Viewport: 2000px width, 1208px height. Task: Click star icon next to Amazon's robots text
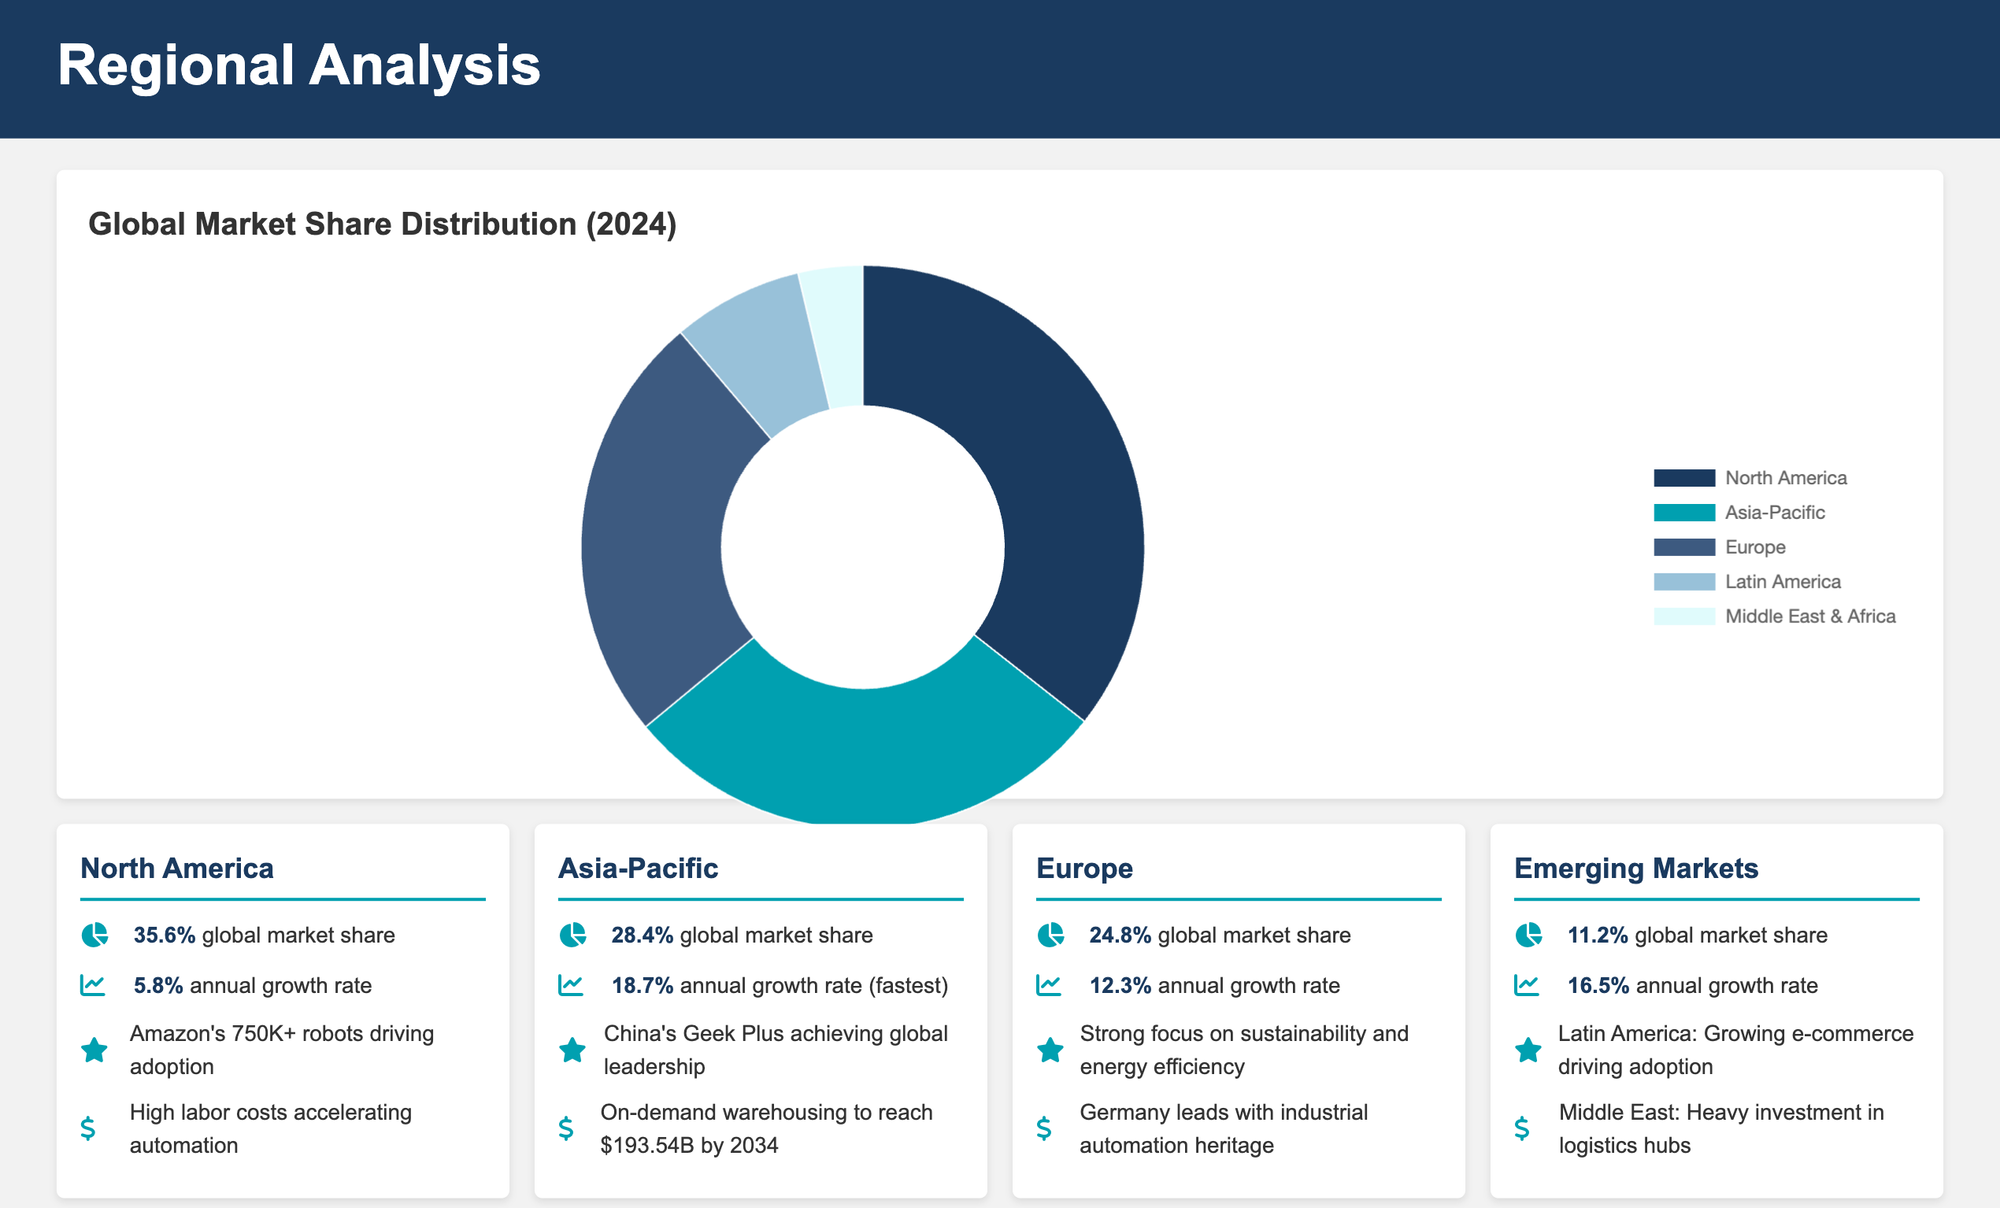point(94,1050)
